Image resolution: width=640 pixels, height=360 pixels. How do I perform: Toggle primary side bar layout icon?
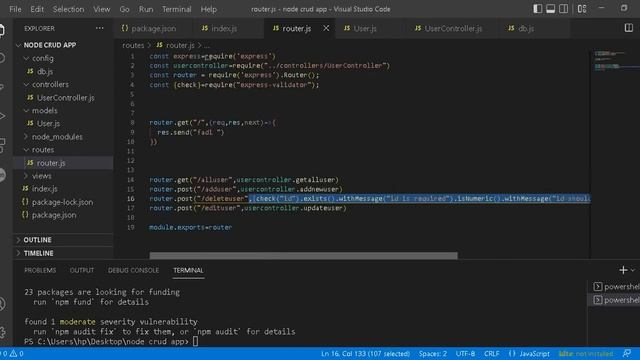point(538,9)
